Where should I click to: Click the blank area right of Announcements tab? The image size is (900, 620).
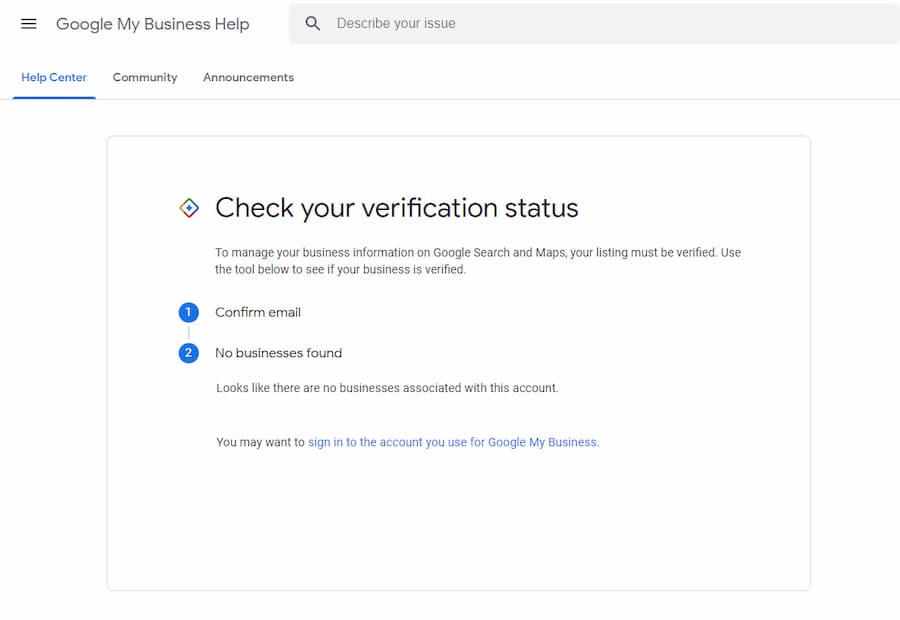600,77
